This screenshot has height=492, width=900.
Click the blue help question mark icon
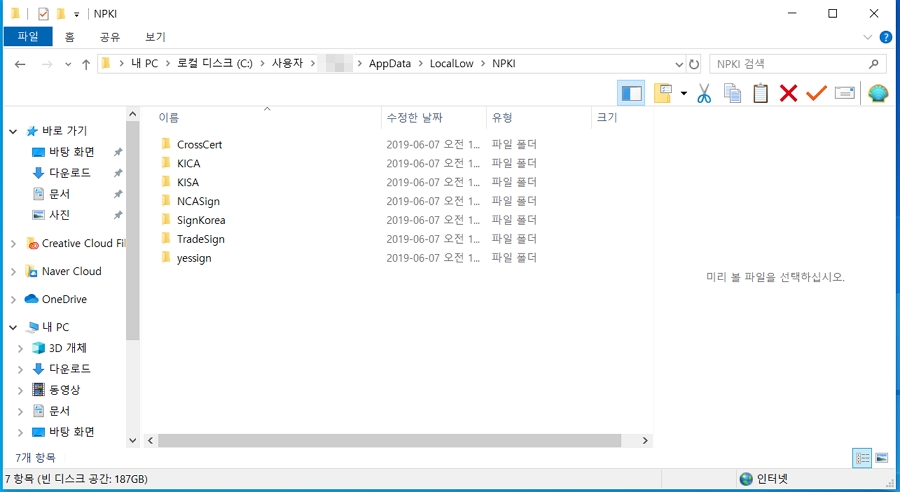(x=886, y=37)
